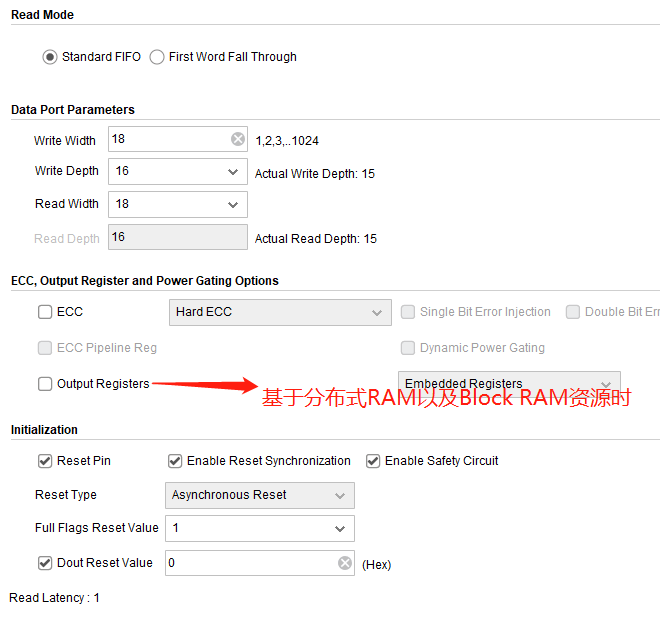Click the Reset Type label
Viewport: 660px width, 619px height.
[66, 494]
